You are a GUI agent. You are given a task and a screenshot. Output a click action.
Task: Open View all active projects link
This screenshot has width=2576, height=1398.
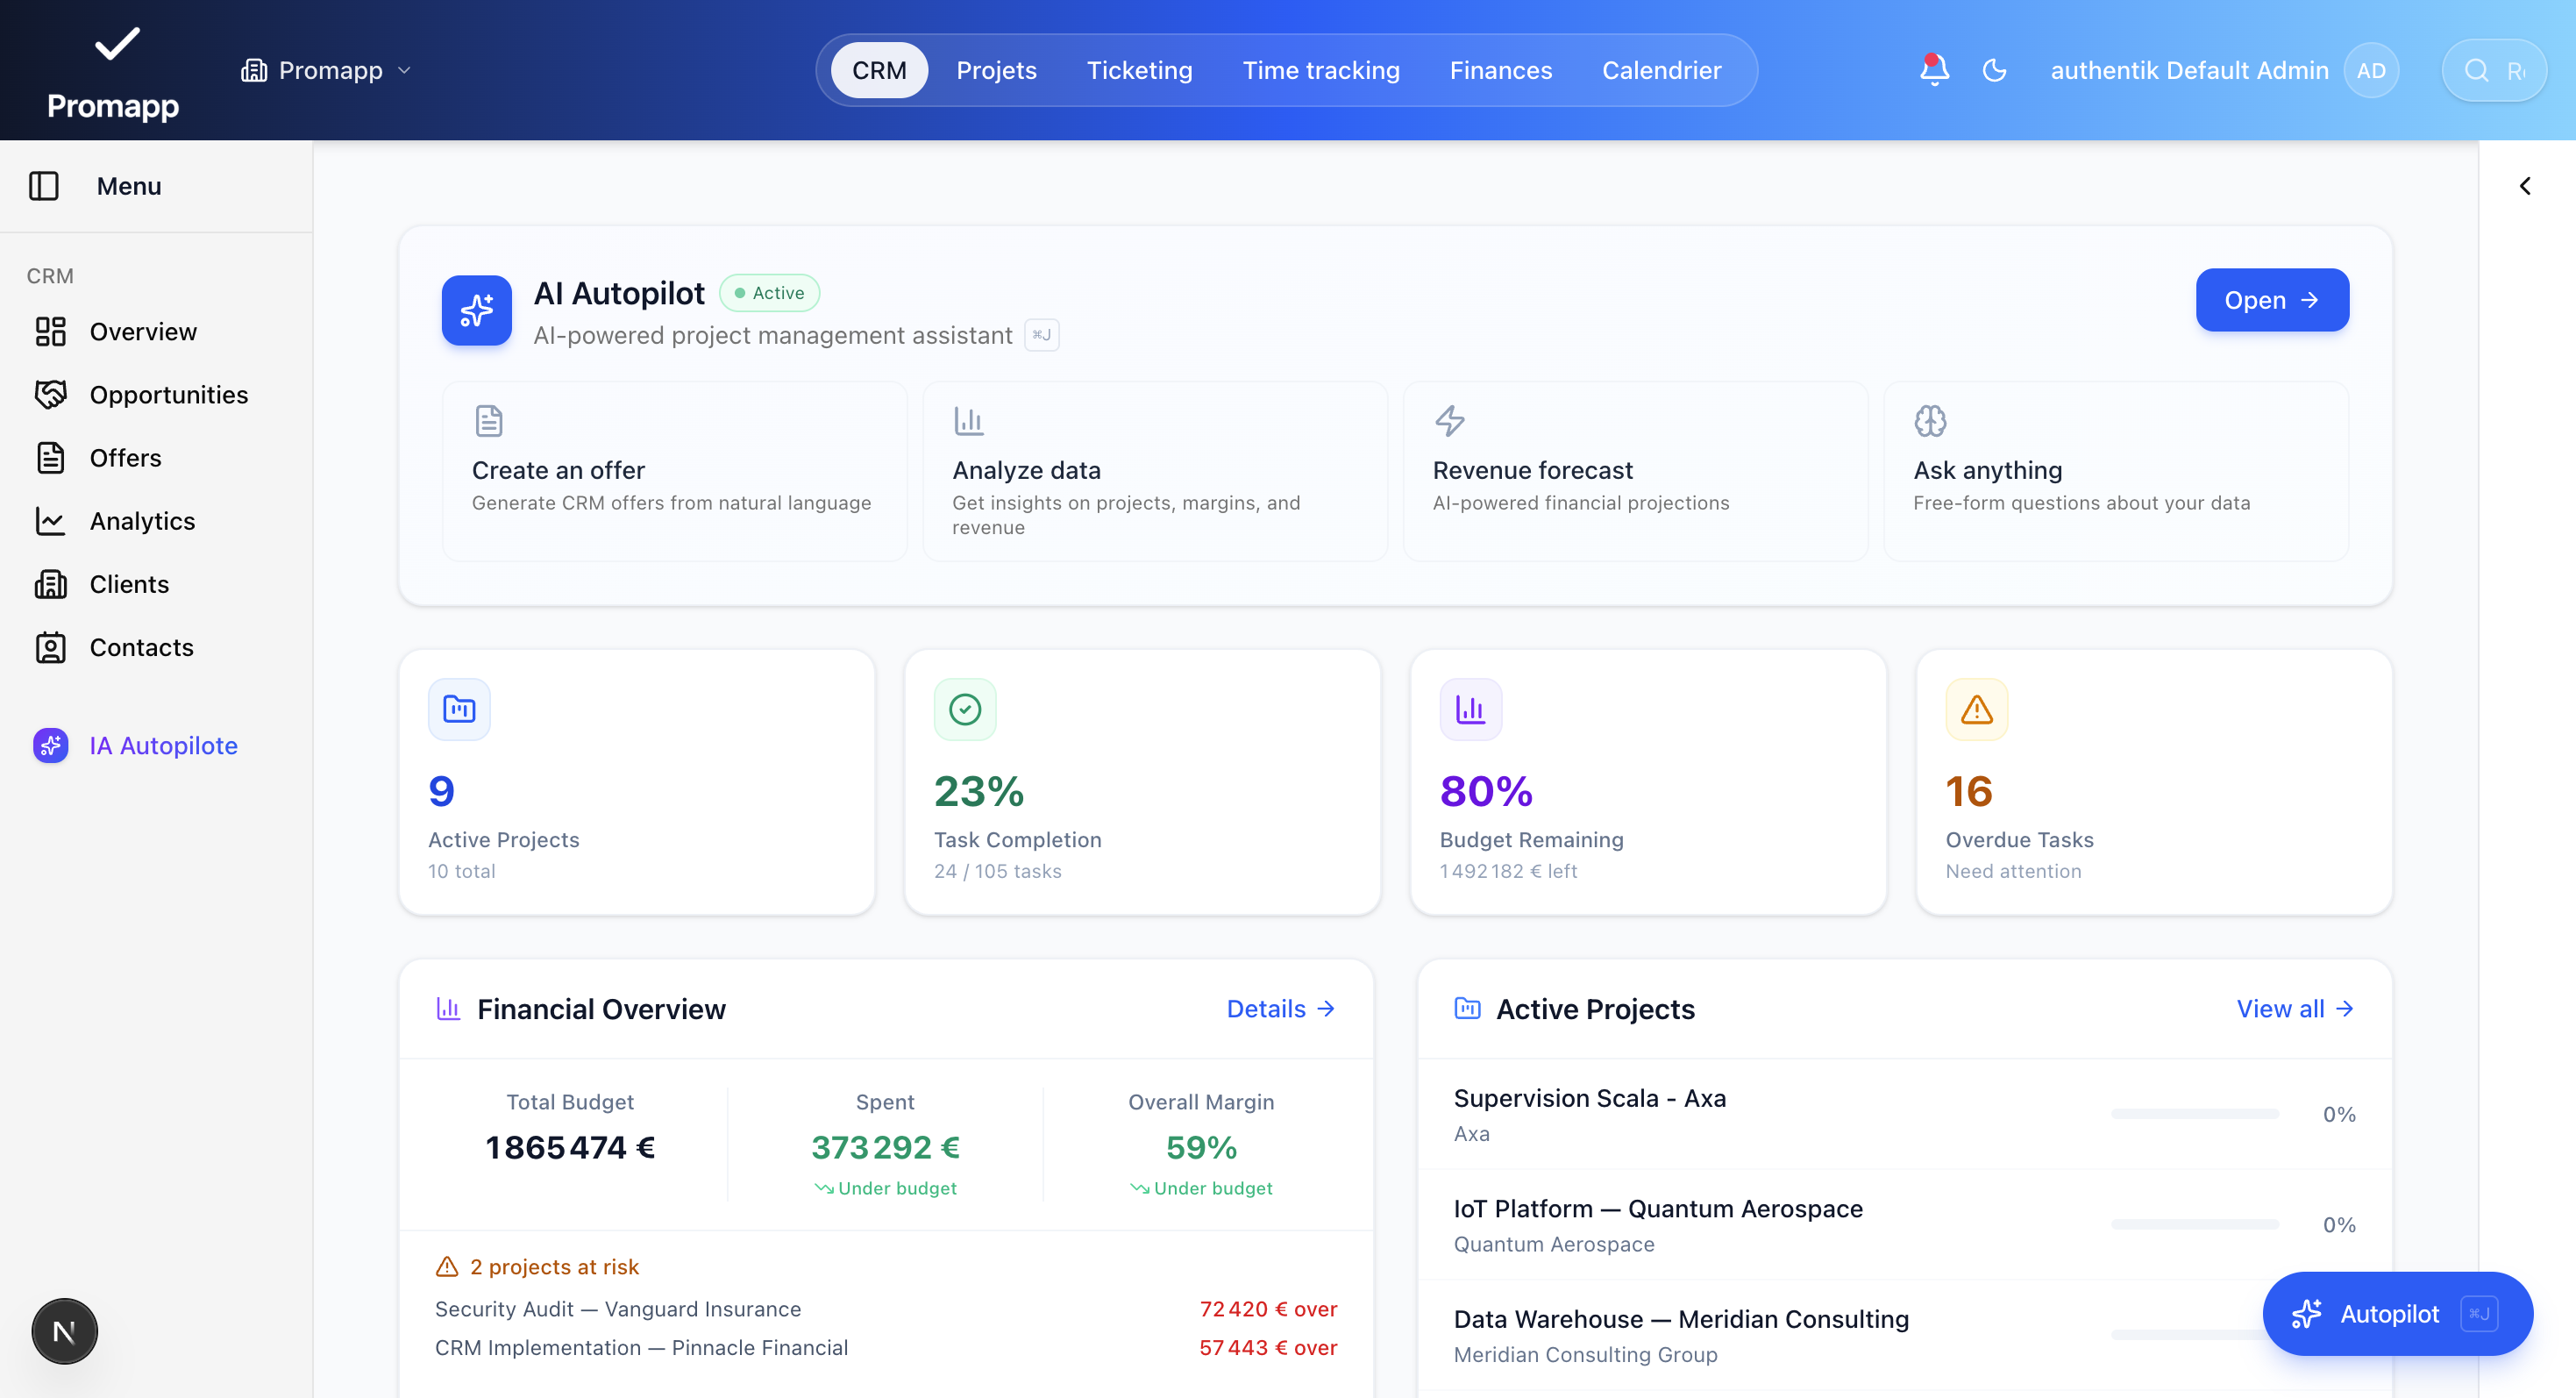[2295, 1009]
